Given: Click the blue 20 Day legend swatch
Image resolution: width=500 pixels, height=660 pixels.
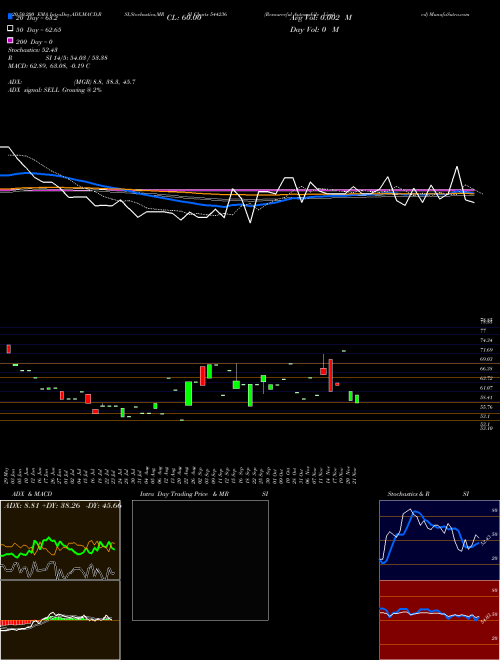Looking at the screenshot, I should click(x=10, y=17).
